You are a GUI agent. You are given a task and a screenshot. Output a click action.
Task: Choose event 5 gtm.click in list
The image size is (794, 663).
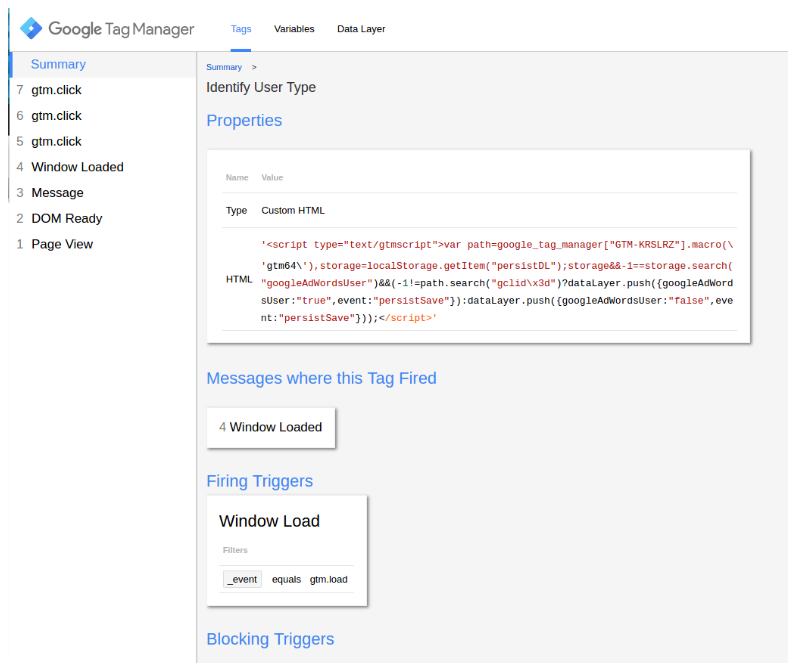(56, 142)
